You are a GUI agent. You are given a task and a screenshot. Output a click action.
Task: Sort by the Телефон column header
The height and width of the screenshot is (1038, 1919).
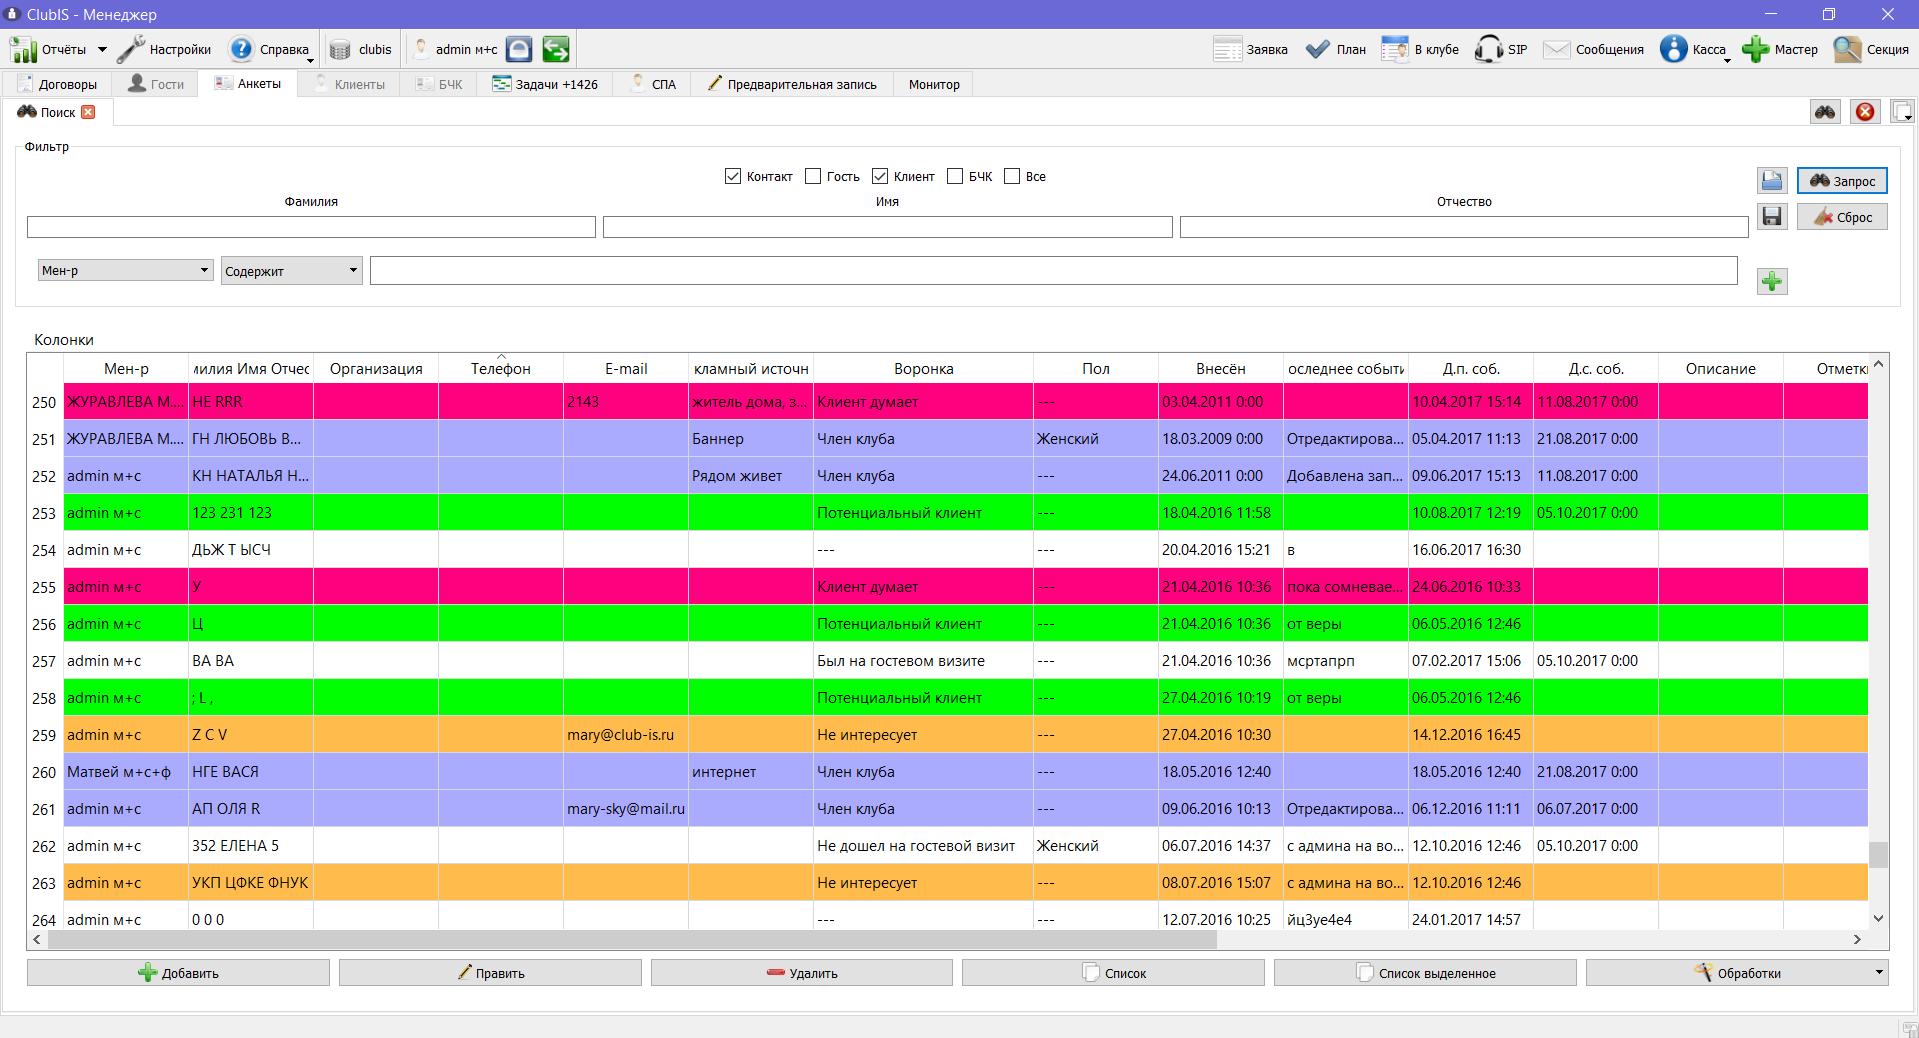coord(501,368)
